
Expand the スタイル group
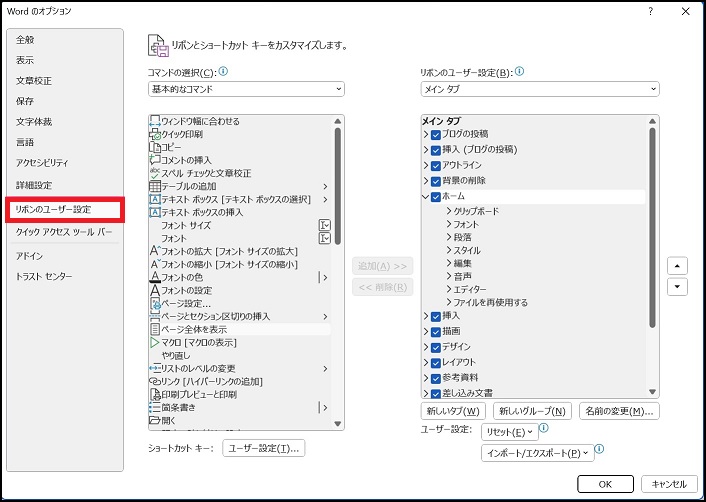click(x=449, y=250)
